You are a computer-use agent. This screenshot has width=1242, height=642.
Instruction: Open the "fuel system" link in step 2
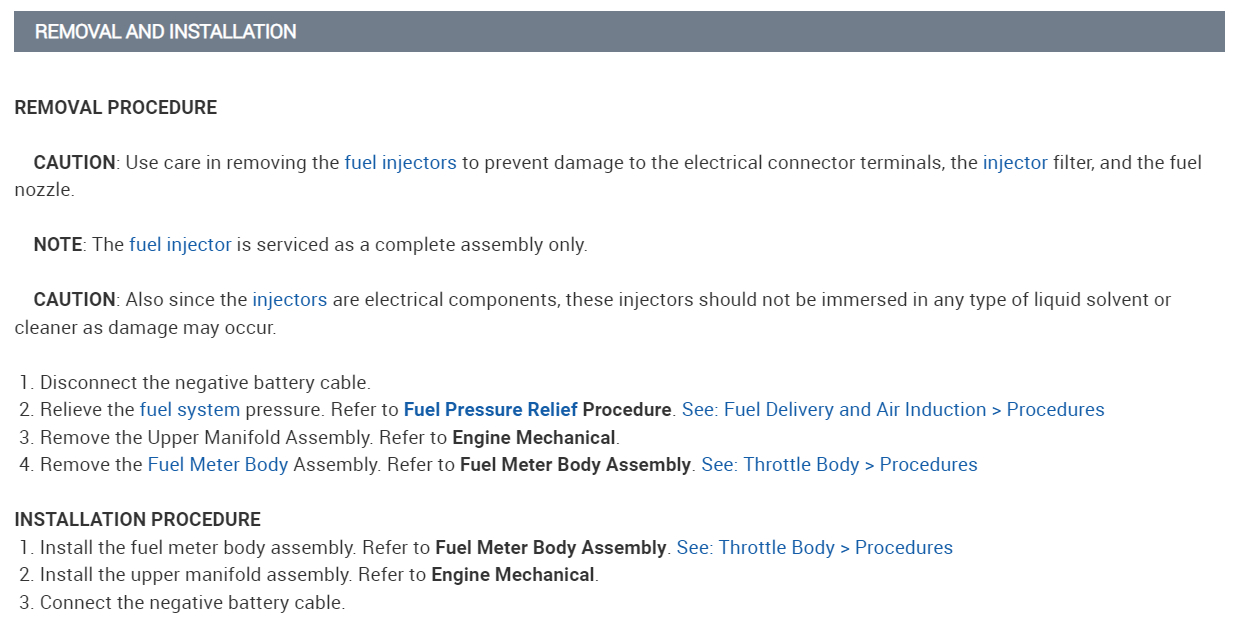(190, 410)
